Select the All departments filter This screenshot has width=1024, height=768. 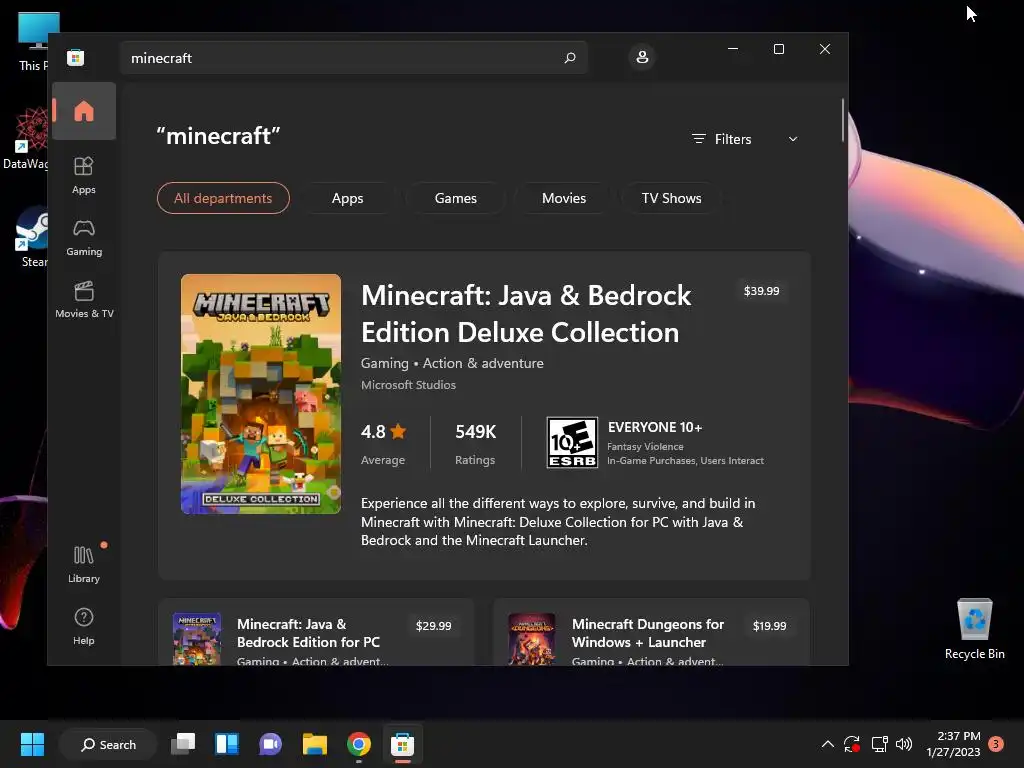pos(223,198)
